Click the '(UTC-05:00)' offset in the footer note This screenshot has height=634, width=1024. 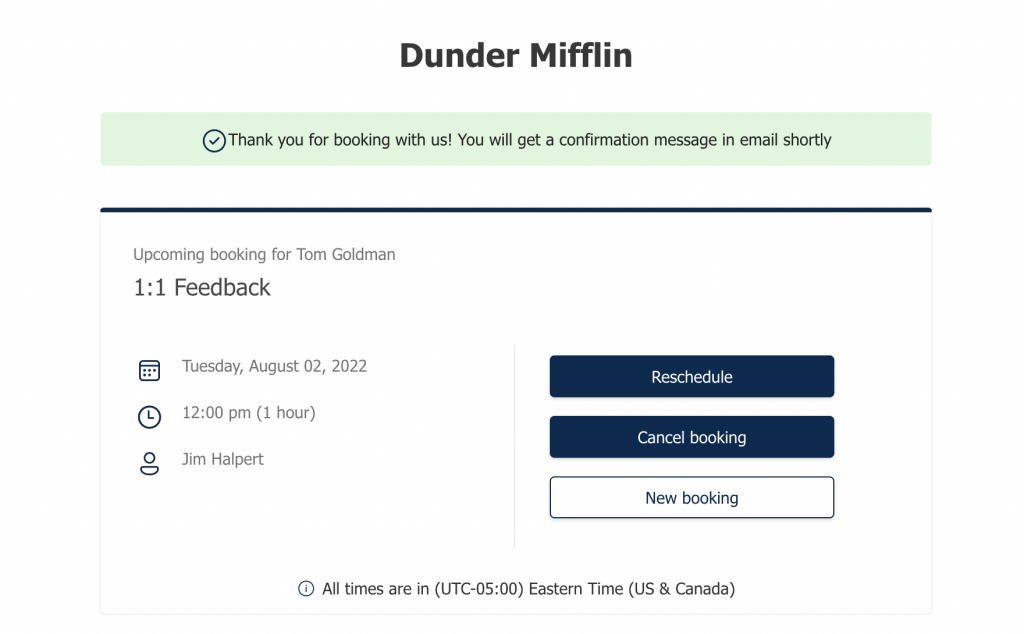pyautogui.click(x=478, y=589)
